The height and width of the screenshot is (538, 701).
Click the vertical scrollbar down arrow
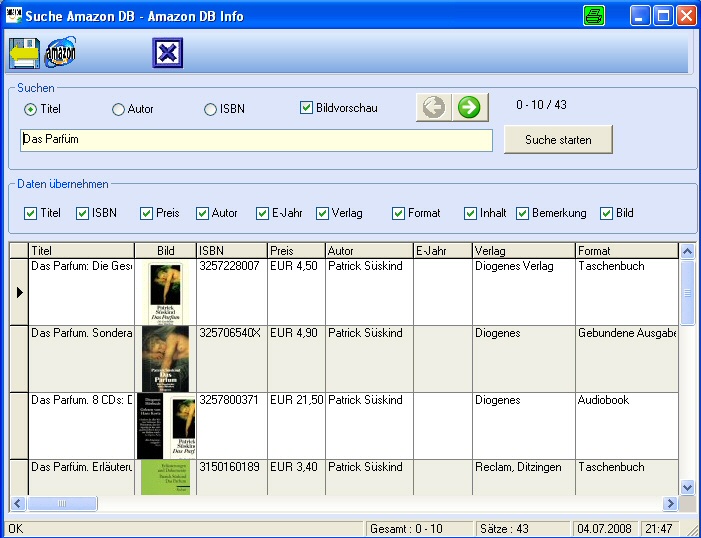pyautogui.click(x=687, y=486)
